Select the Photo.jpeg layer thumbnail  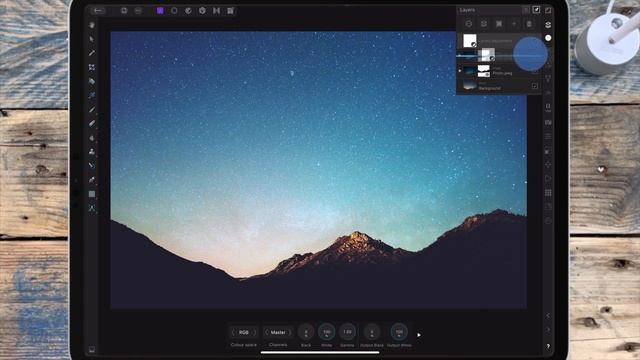coord(470,71)
